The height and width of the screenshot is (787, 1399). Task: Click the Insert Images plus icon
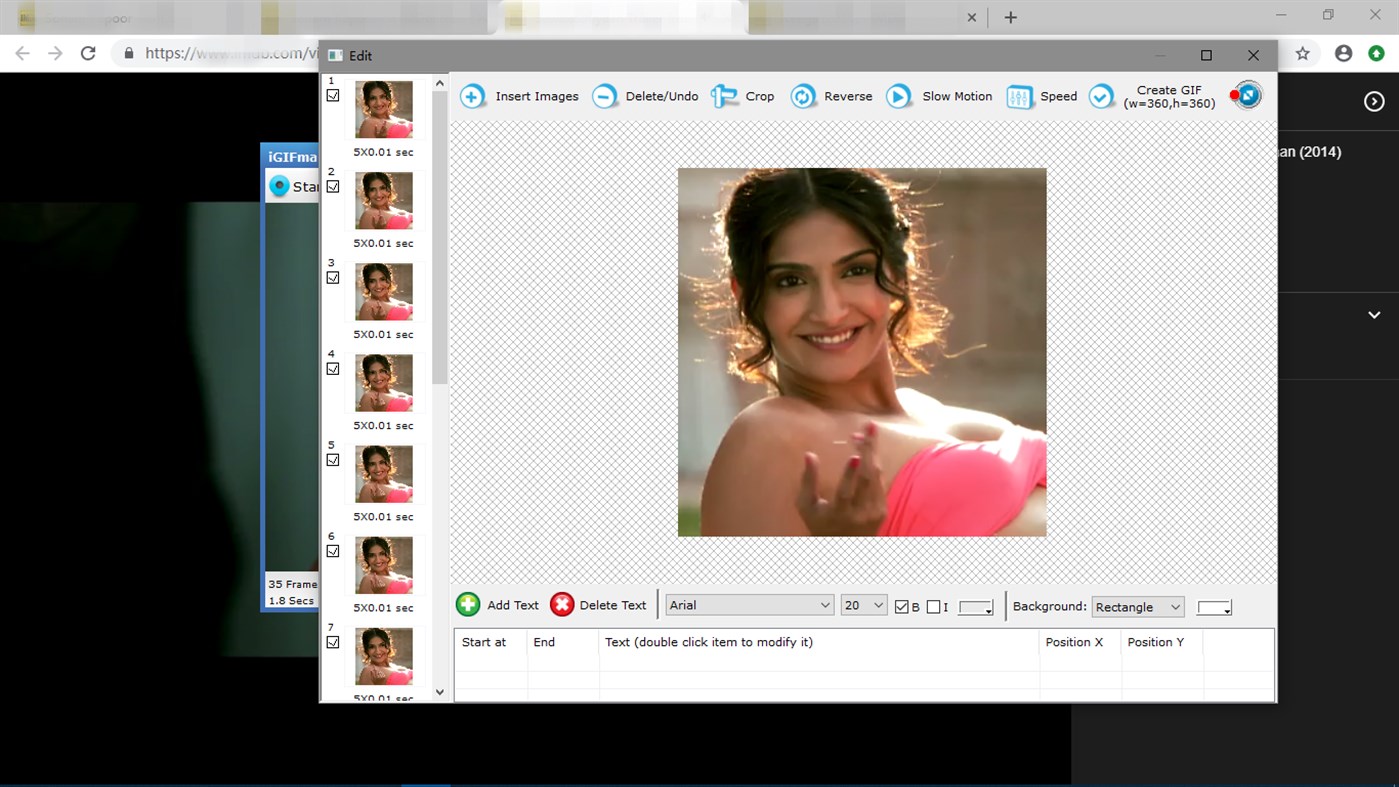pos(472,96)
